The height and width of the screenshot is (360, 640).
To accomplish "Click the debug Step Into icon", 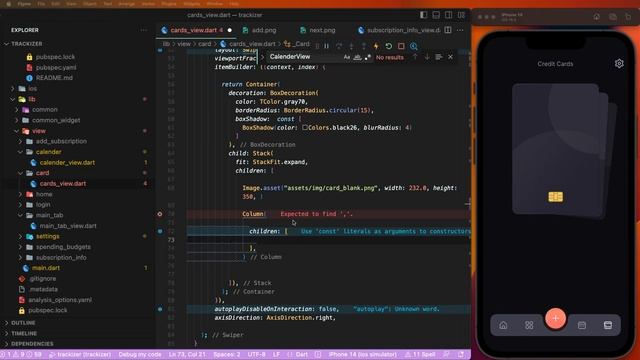I will point(351,46).
